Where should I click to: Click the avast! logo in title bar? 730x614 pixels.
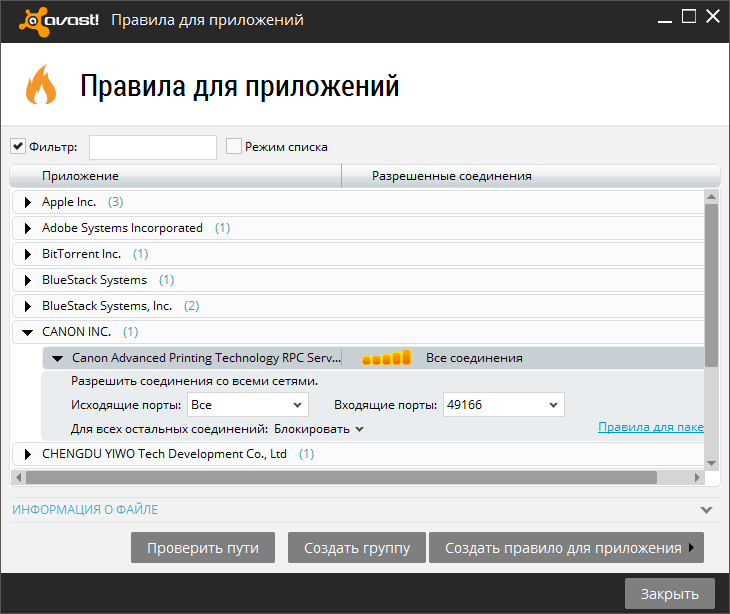[59, 20]
